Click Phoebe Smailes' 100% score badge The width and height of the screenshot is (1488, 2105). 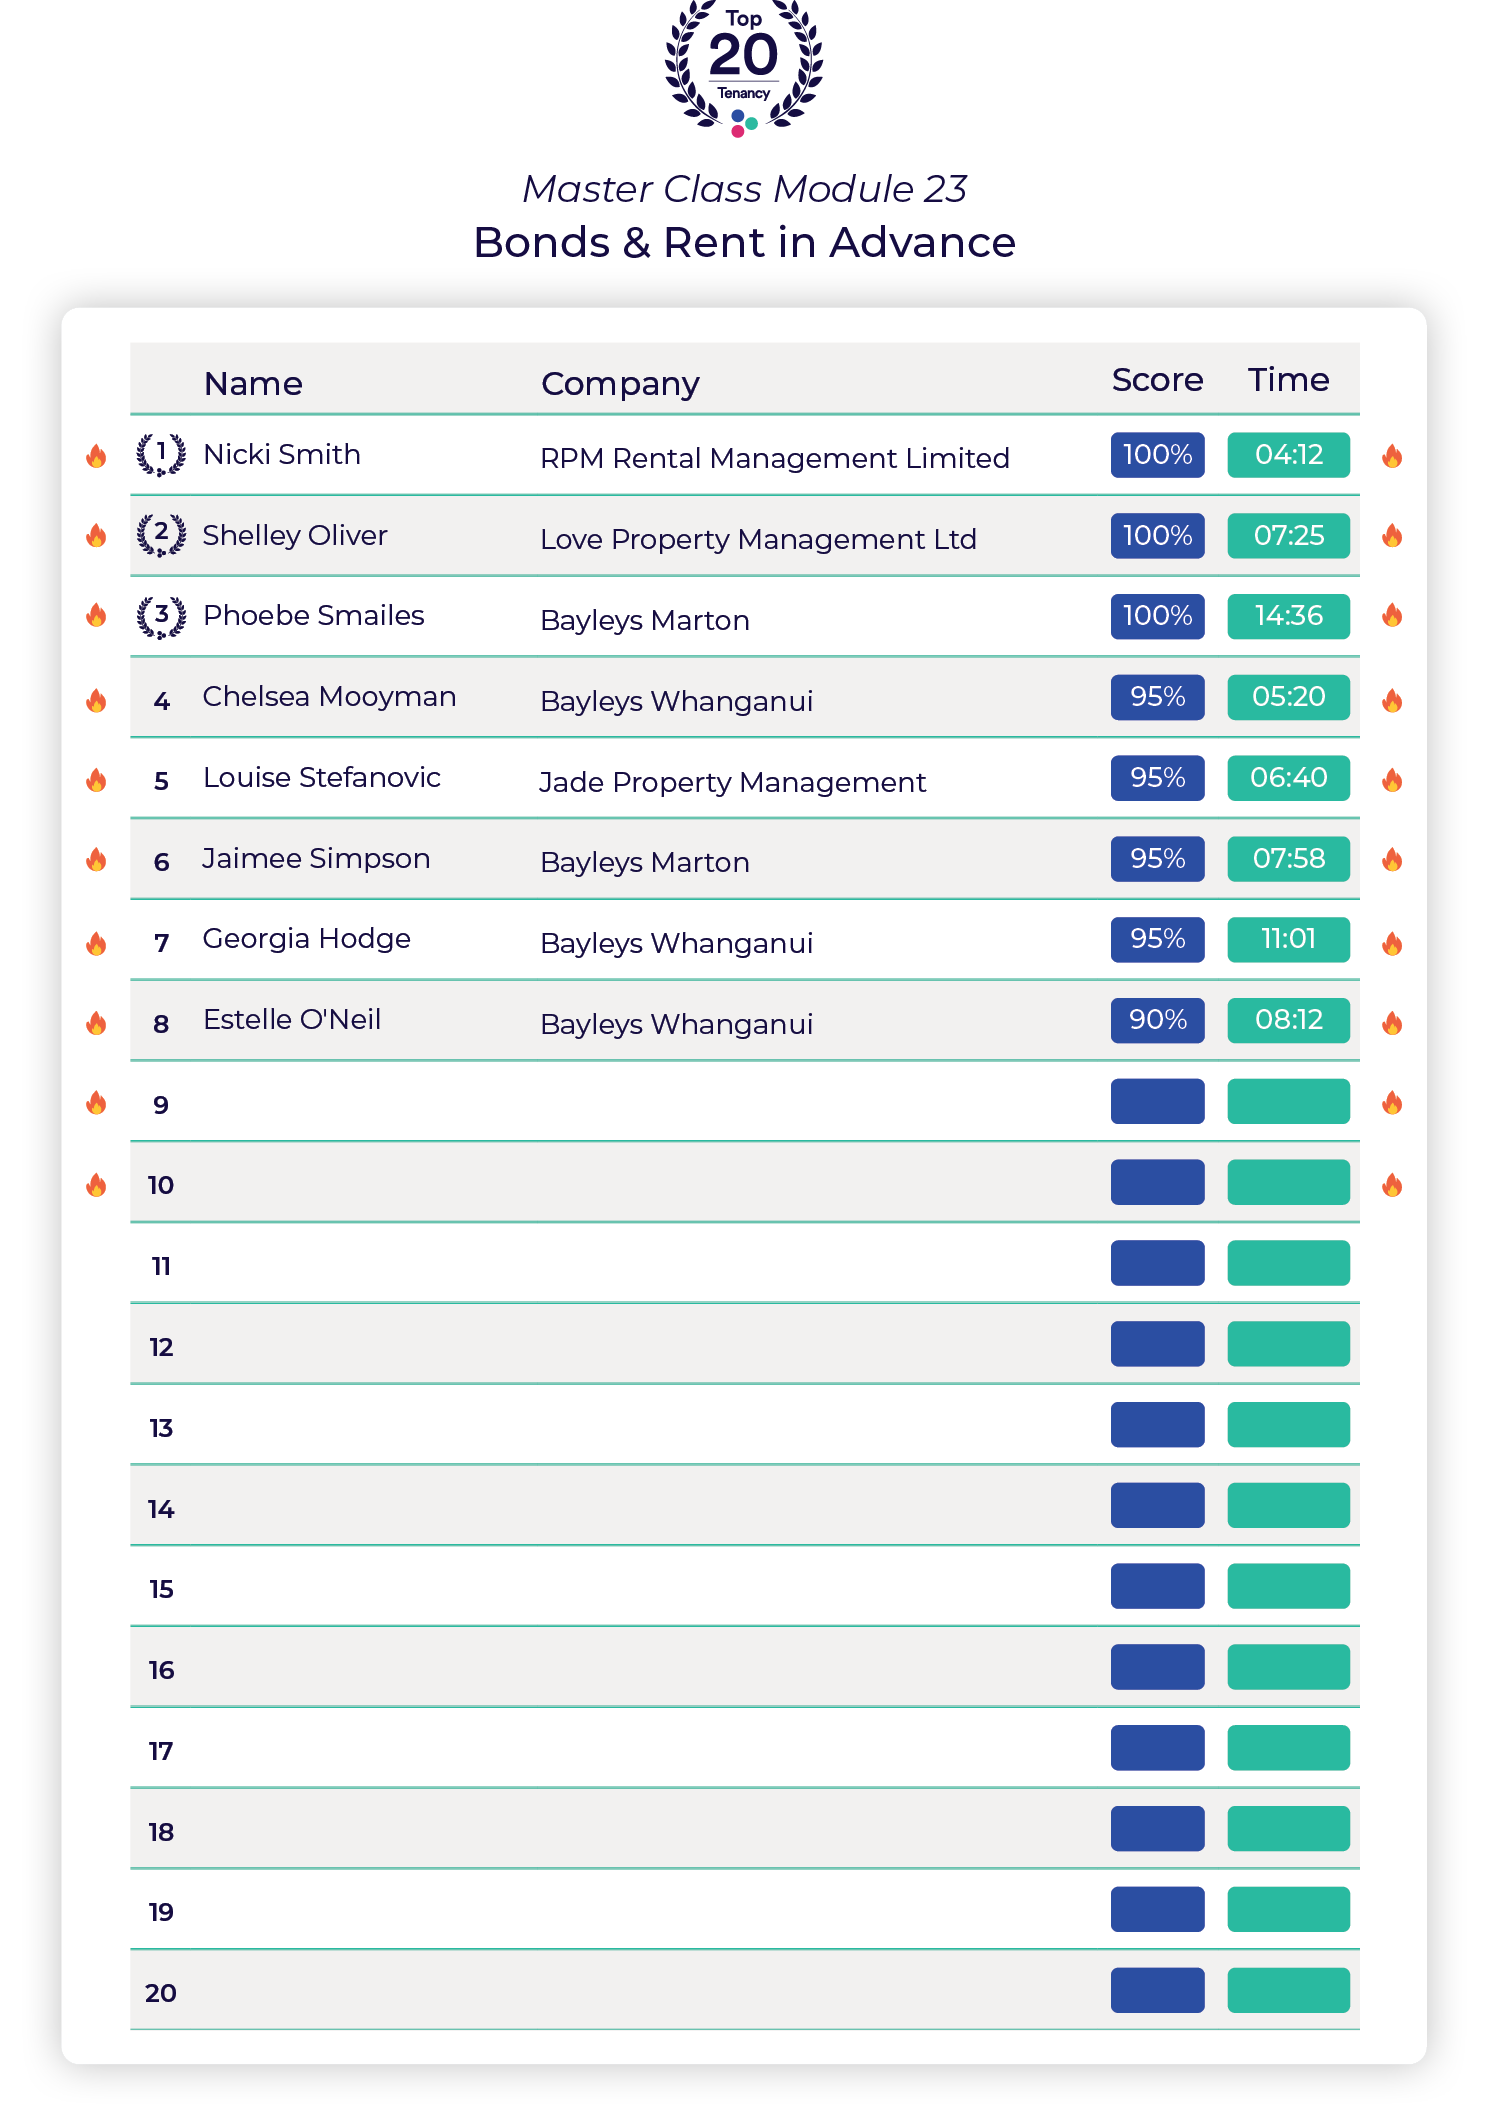coord(1157,616)
